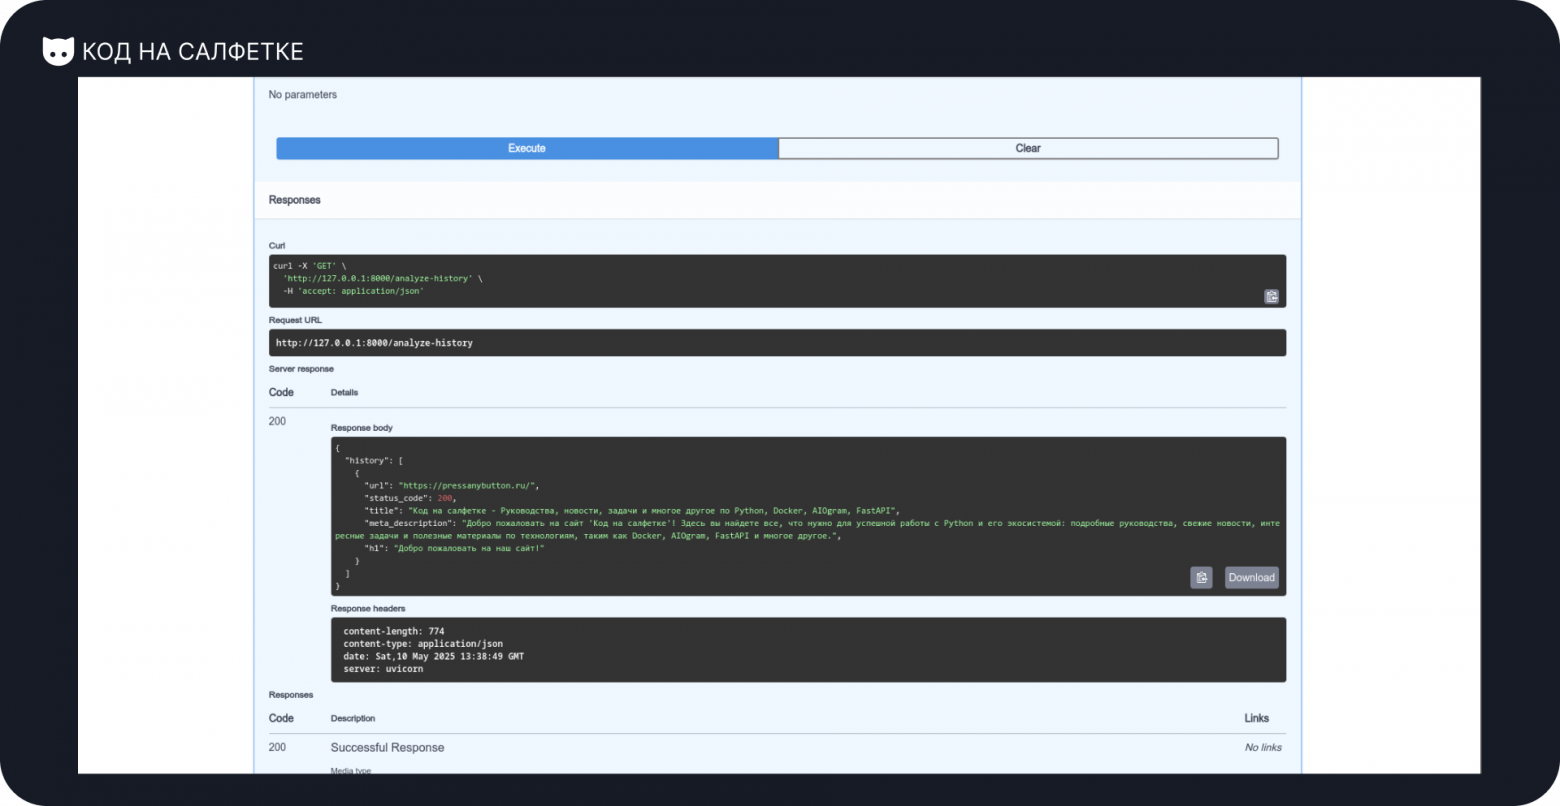The height and width of the screenshot is (806, 1560).
Task: Copy the response body via clipboard icon
Action: click(x=1201, y=577)
